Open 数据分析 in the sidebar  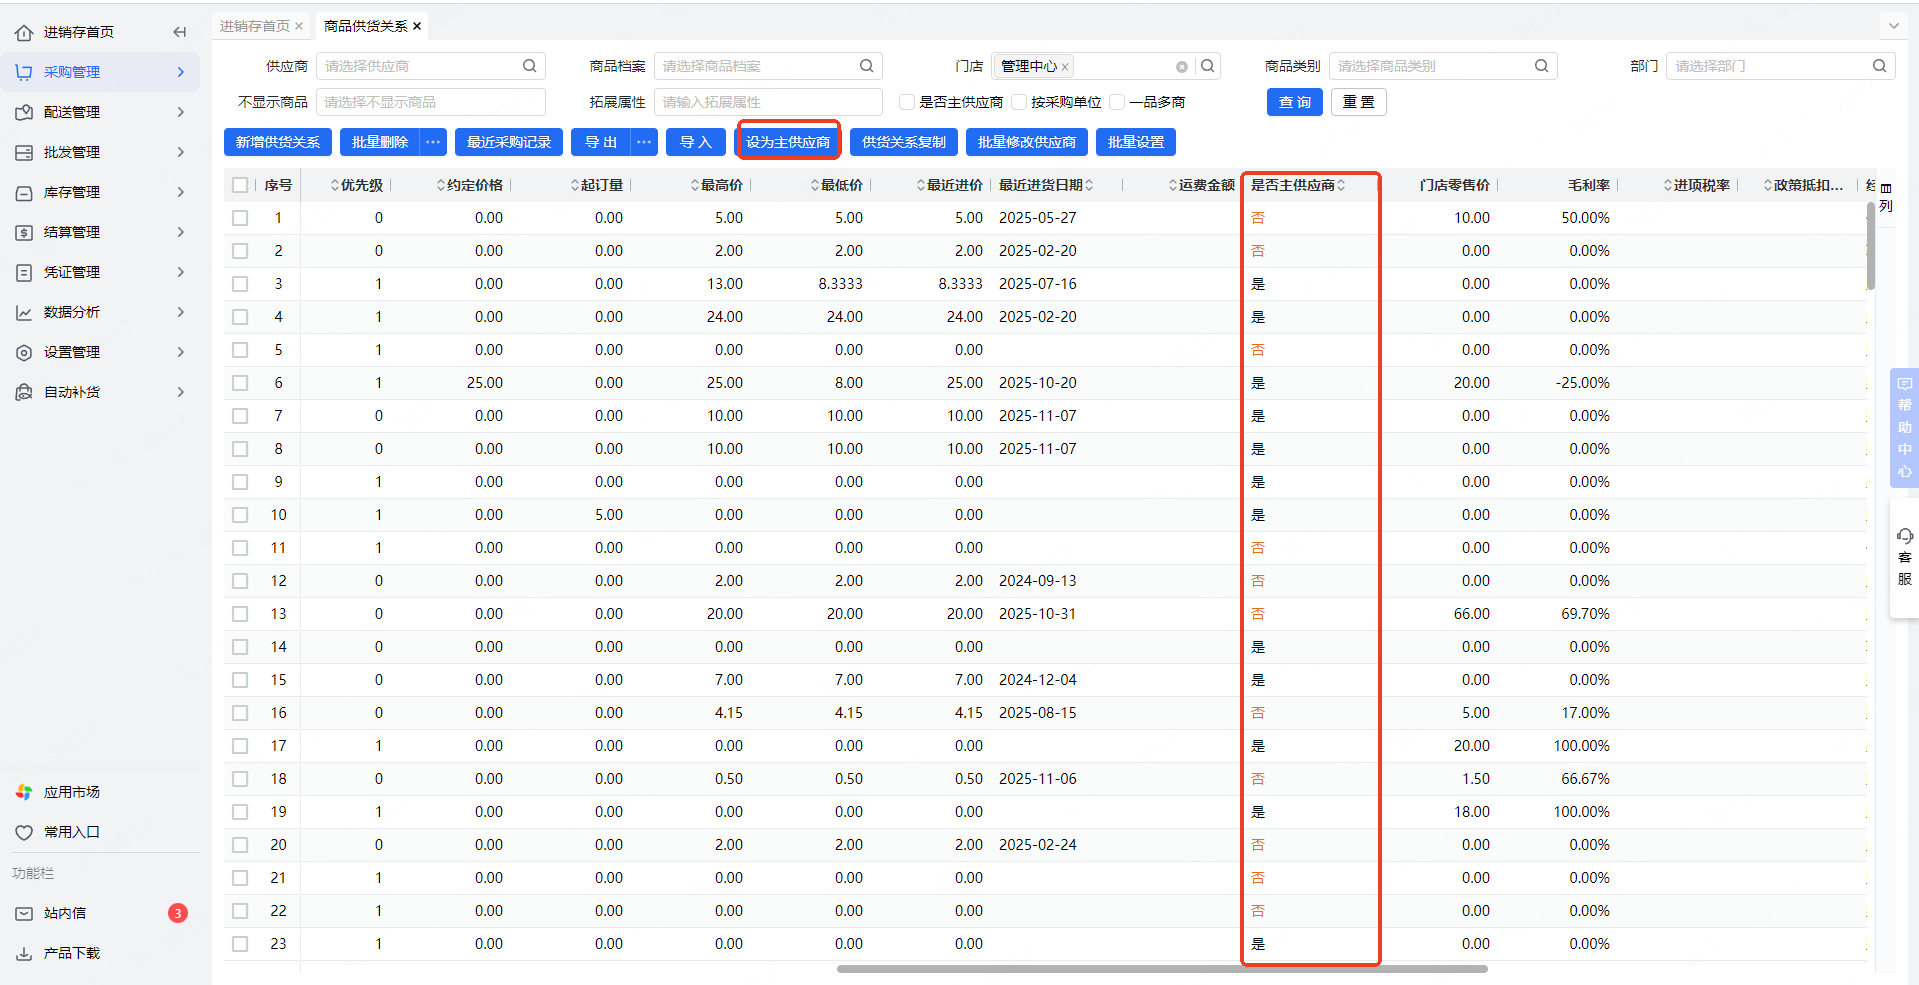pos(100,312)
